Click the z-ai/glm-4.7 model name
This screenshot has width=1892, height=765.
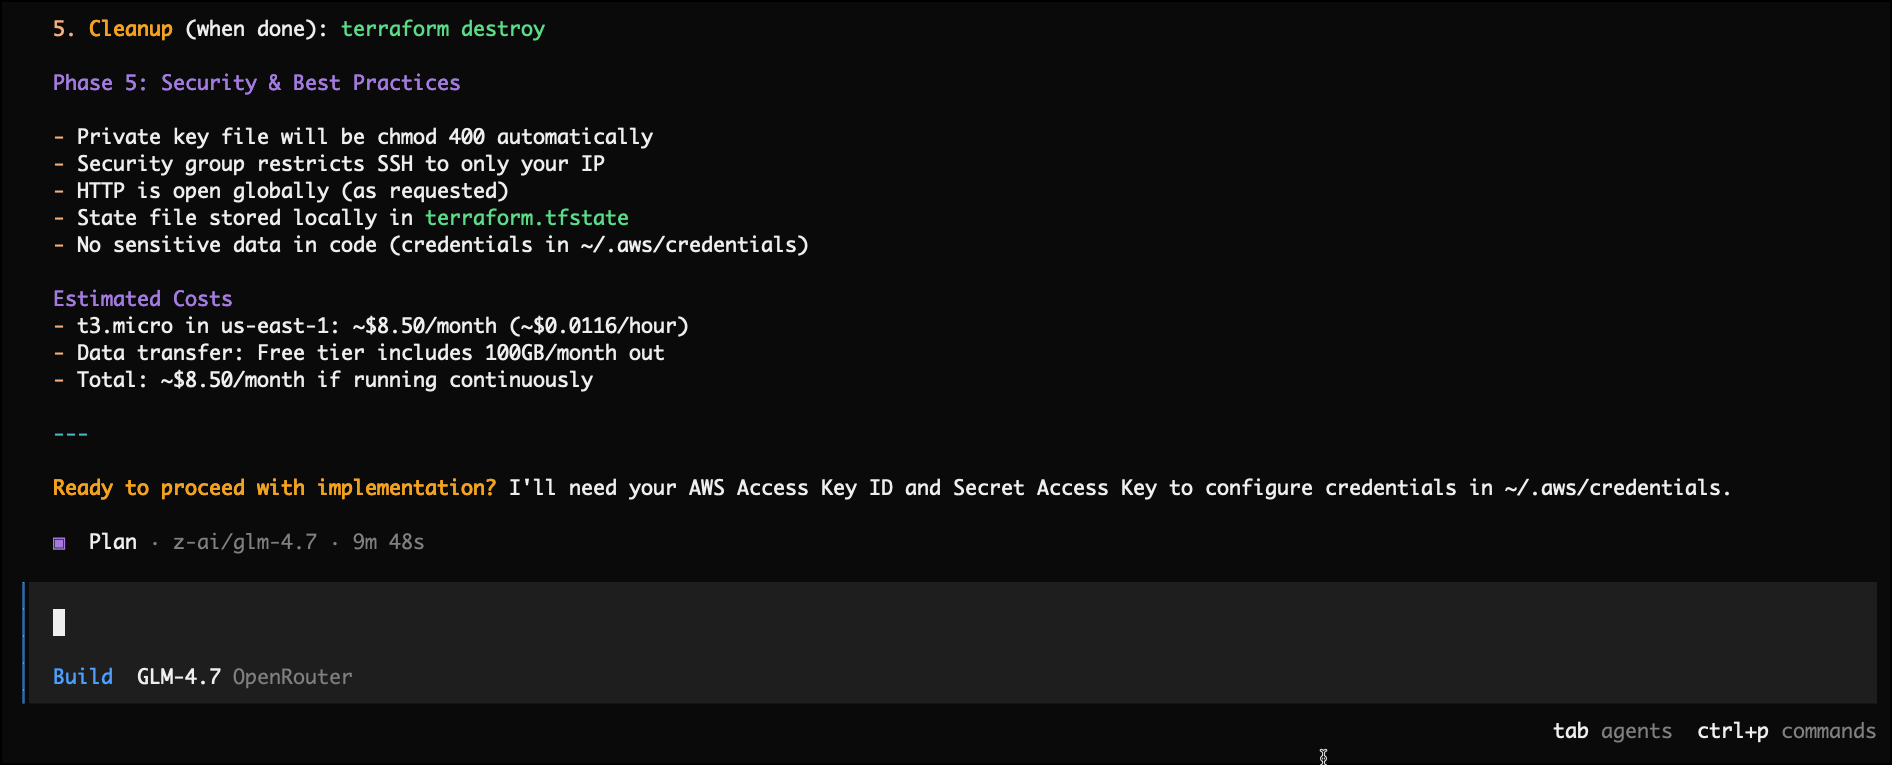pyautogui.click(x=244, y=542)
